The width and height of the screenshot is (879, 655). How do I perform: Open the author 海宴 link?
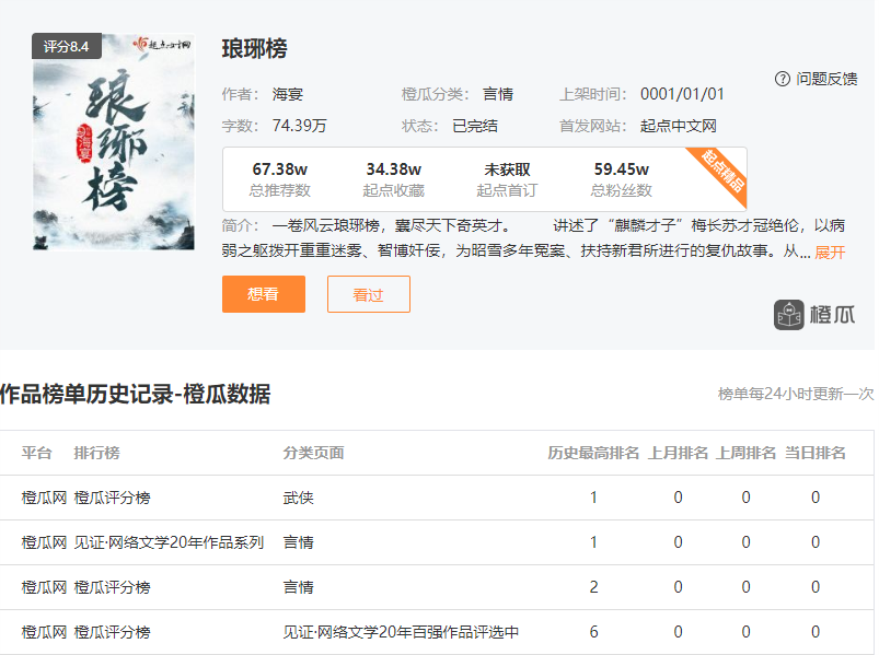tap(288, 94)
